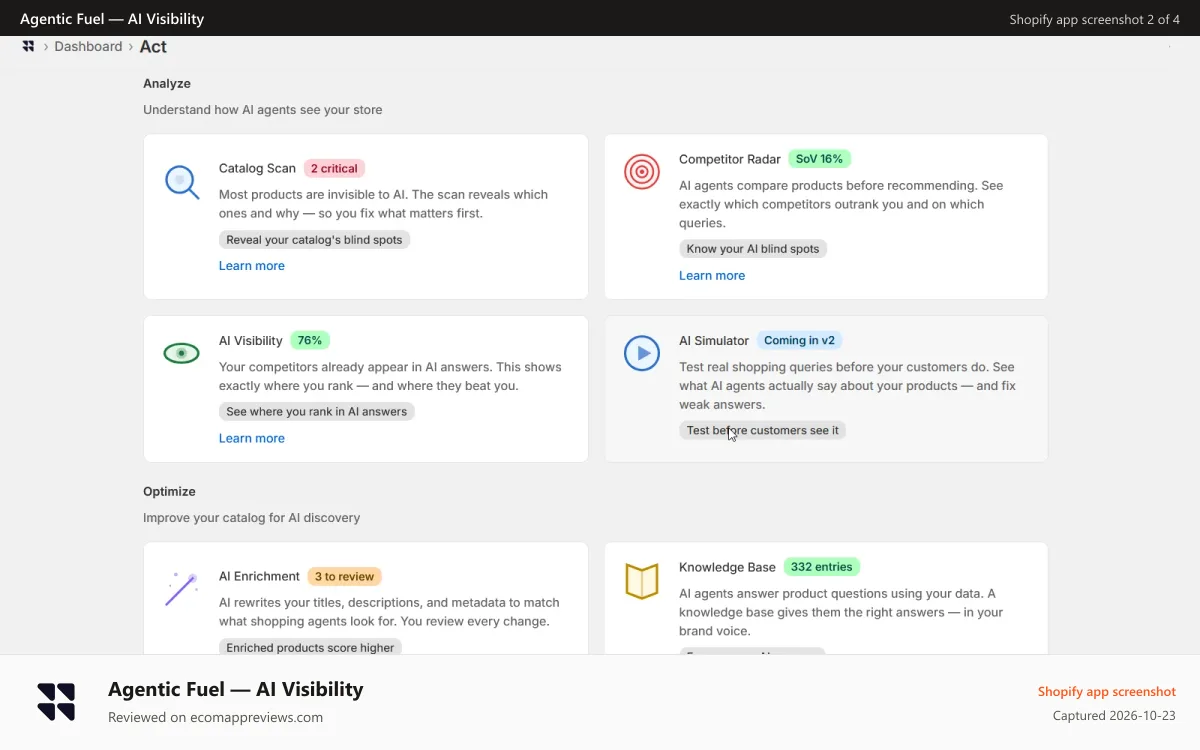1200x750 pixels.
Task: Click 'Reveal your catalog's blind spots' tag
Action: [314, 240]
